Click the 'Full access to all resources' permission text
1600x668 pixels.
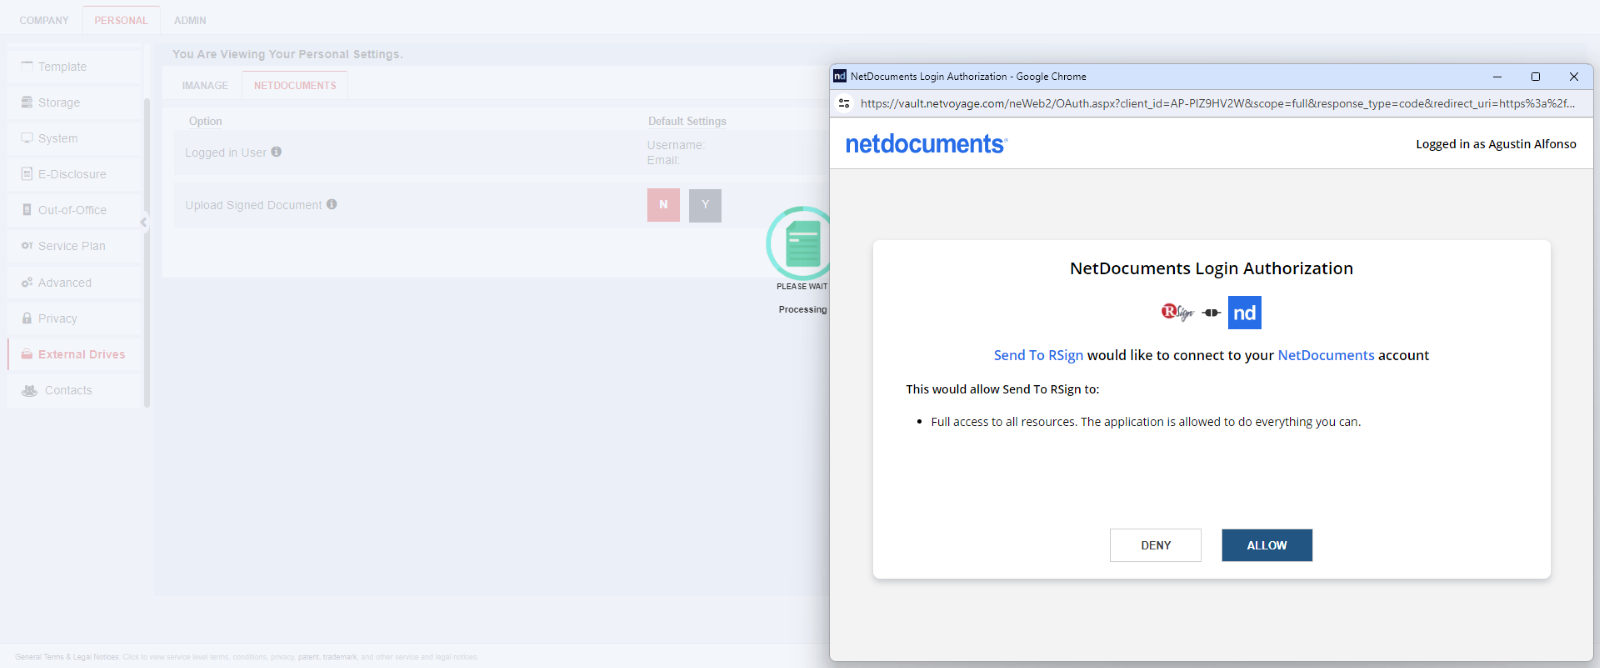tap(1146, 422)
